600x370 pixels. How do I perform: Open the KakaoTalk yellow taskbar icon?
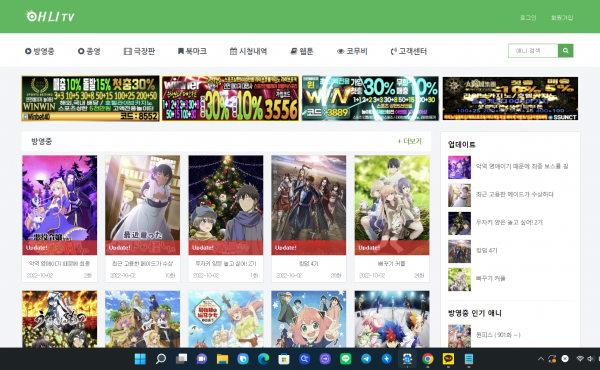(x=448, y=359)
